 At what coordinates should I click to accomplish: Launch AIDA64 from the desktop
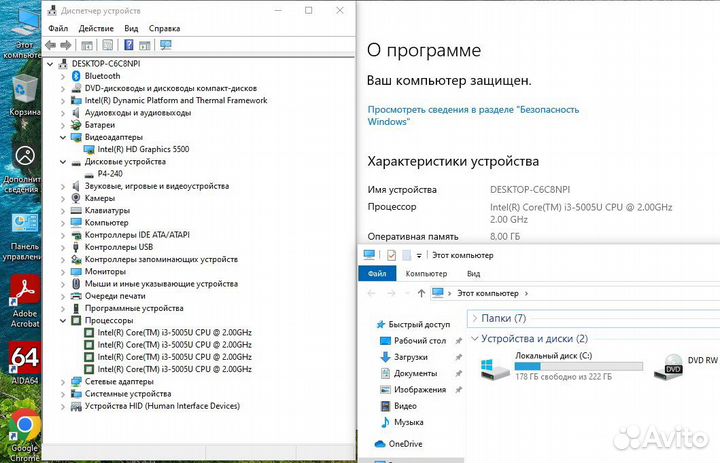click(25, 363)
